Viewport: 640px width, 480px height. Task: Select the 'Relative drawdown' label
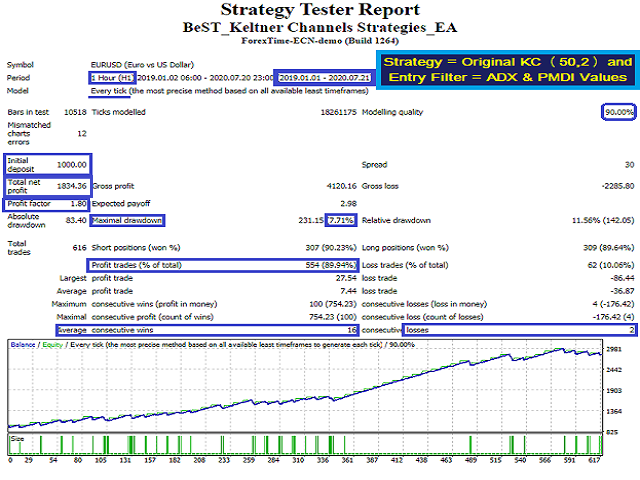(x=396, y=220)
